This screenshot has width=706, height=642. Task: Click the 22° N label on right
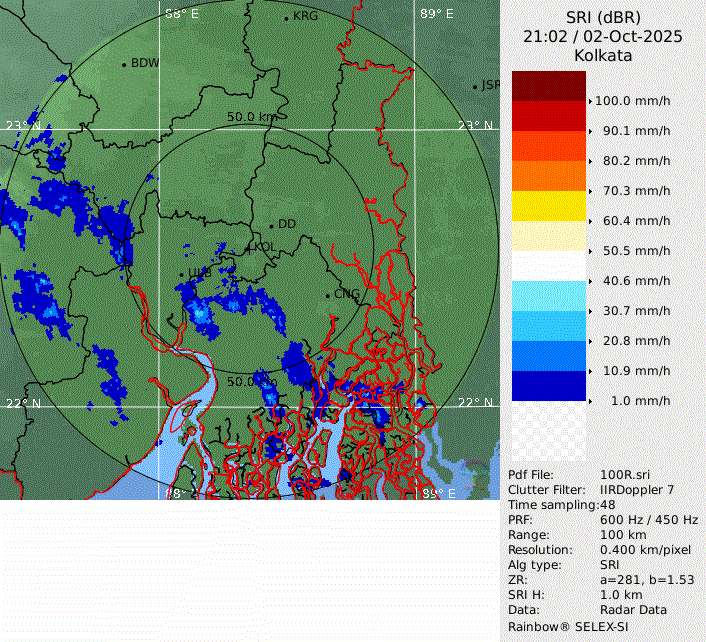(476, 402)
